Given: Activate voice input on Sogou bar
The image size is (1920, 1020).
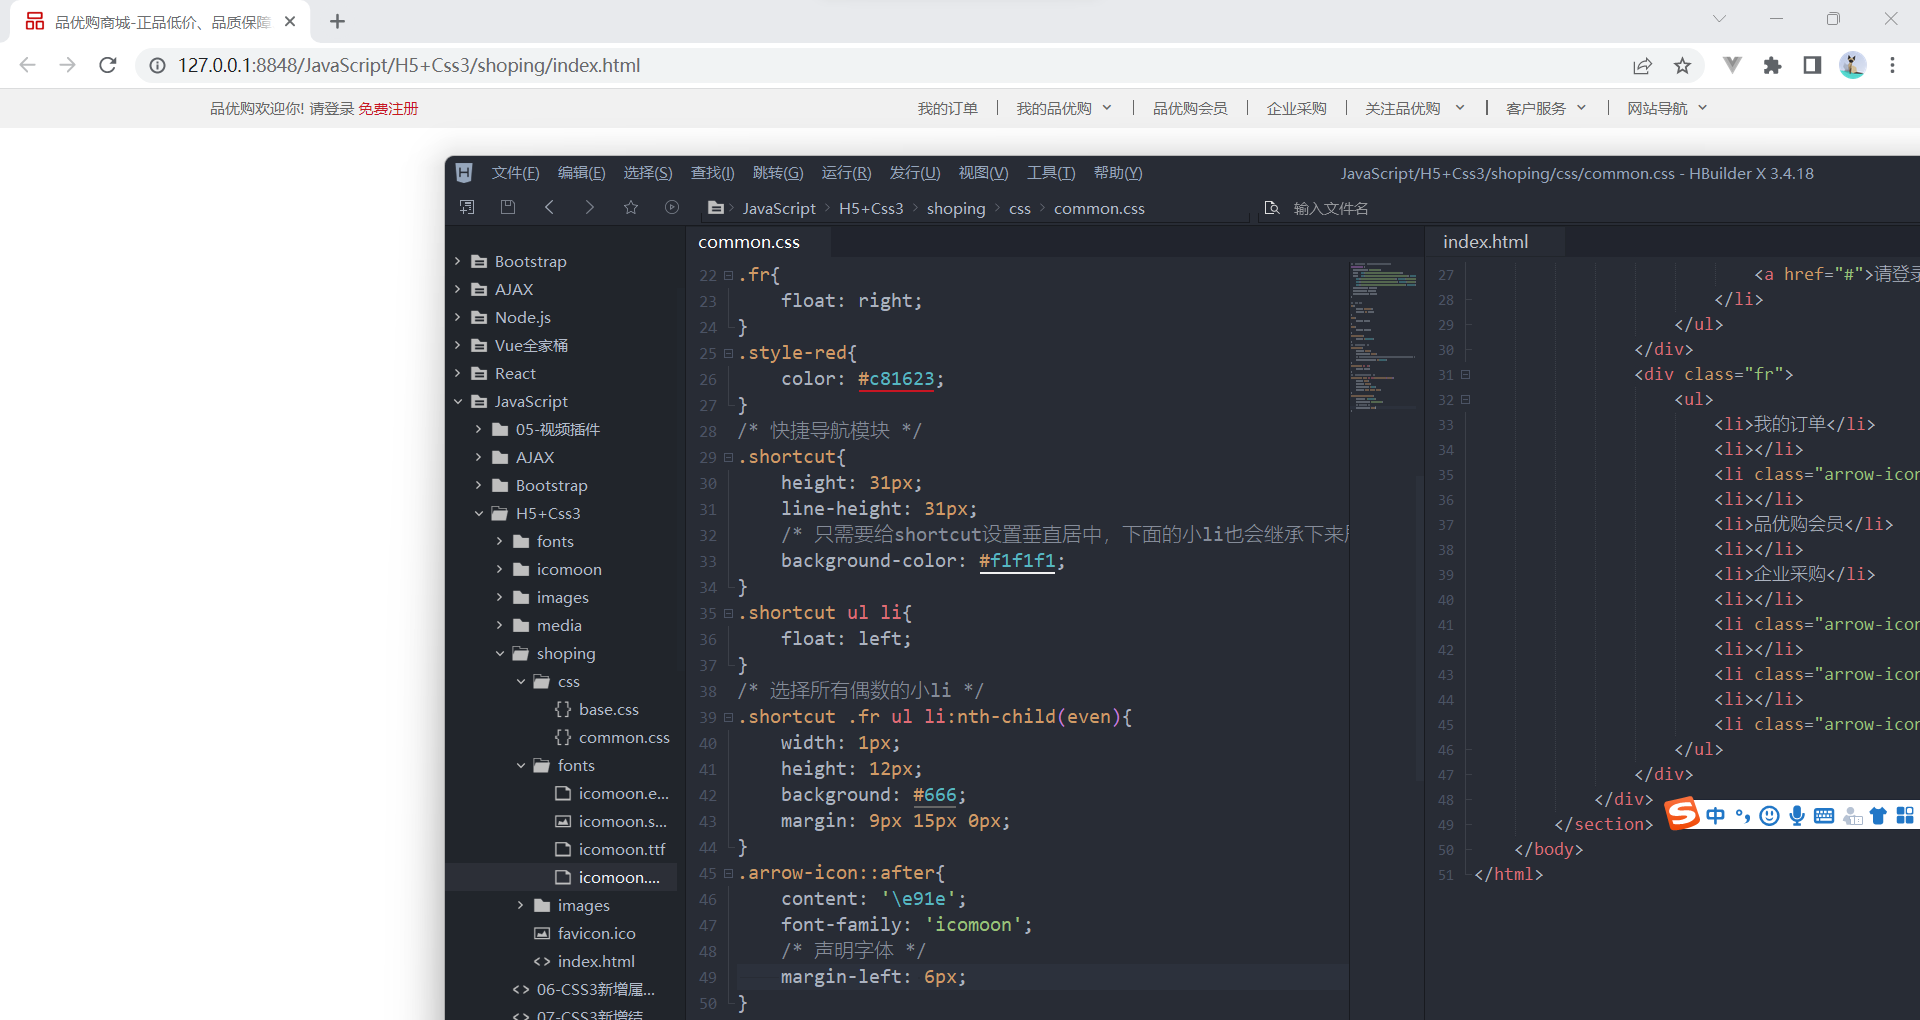Looking at the screenshot, I should [1797, 815].
